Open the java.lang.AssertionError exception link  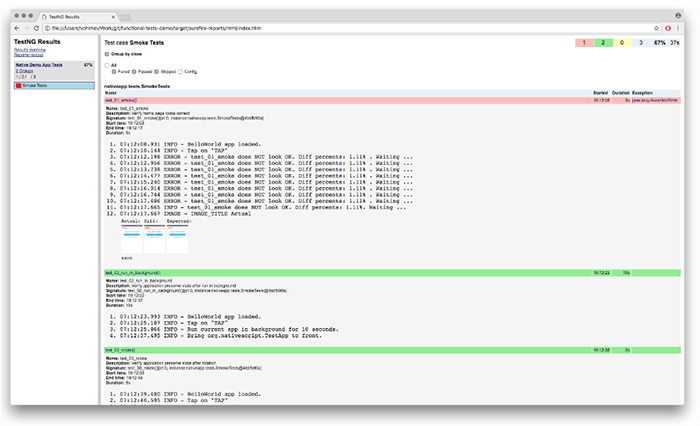[x=654, y=100]
